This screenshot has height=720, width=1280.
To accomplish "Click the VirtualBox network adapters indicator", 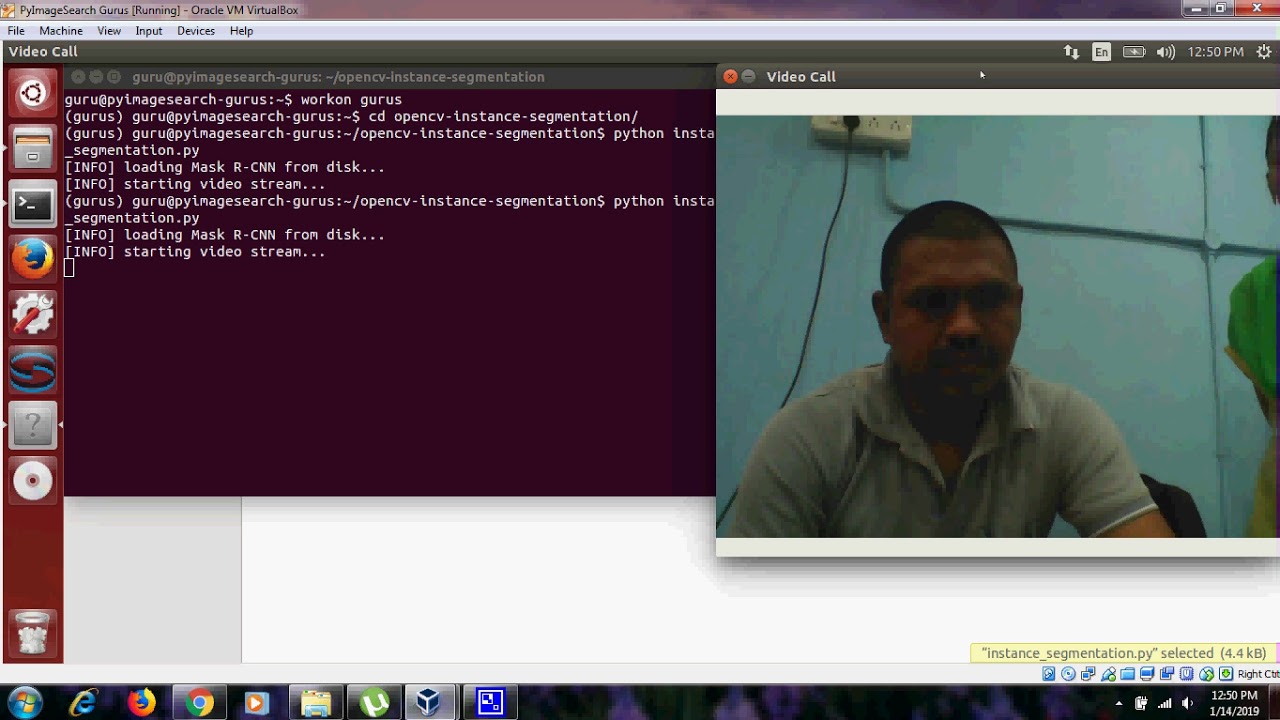I will point(1088,674).
